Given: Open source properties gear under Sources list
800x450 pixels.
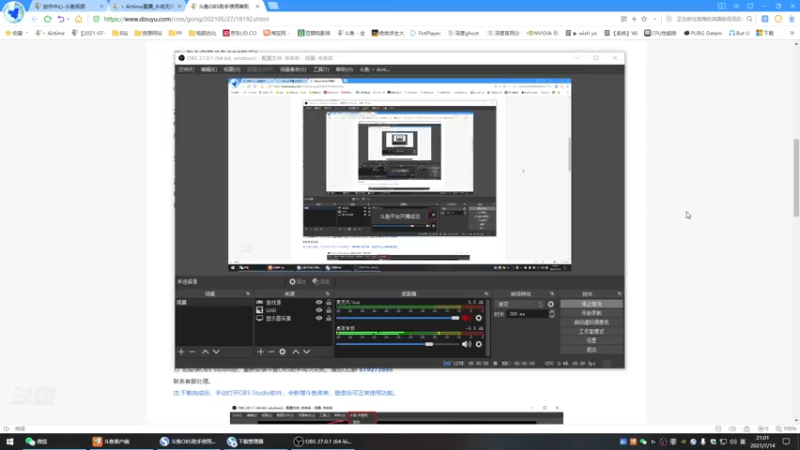Looking at the screenshot, I should [x=283, y=352].
